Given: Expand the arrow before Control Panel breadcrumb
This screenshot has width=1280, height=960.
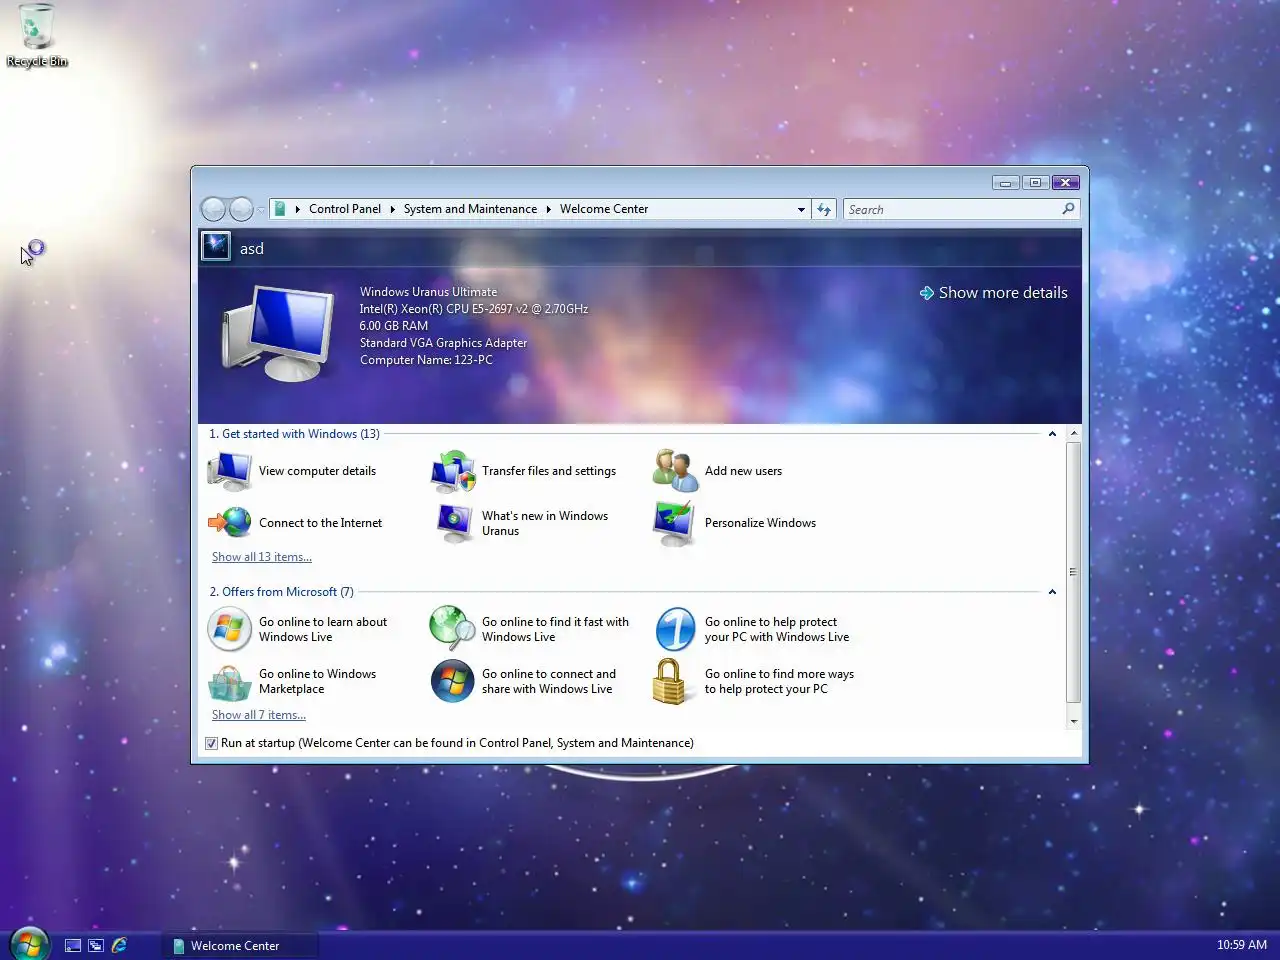Looking at the screenshot, I should 298,209.
